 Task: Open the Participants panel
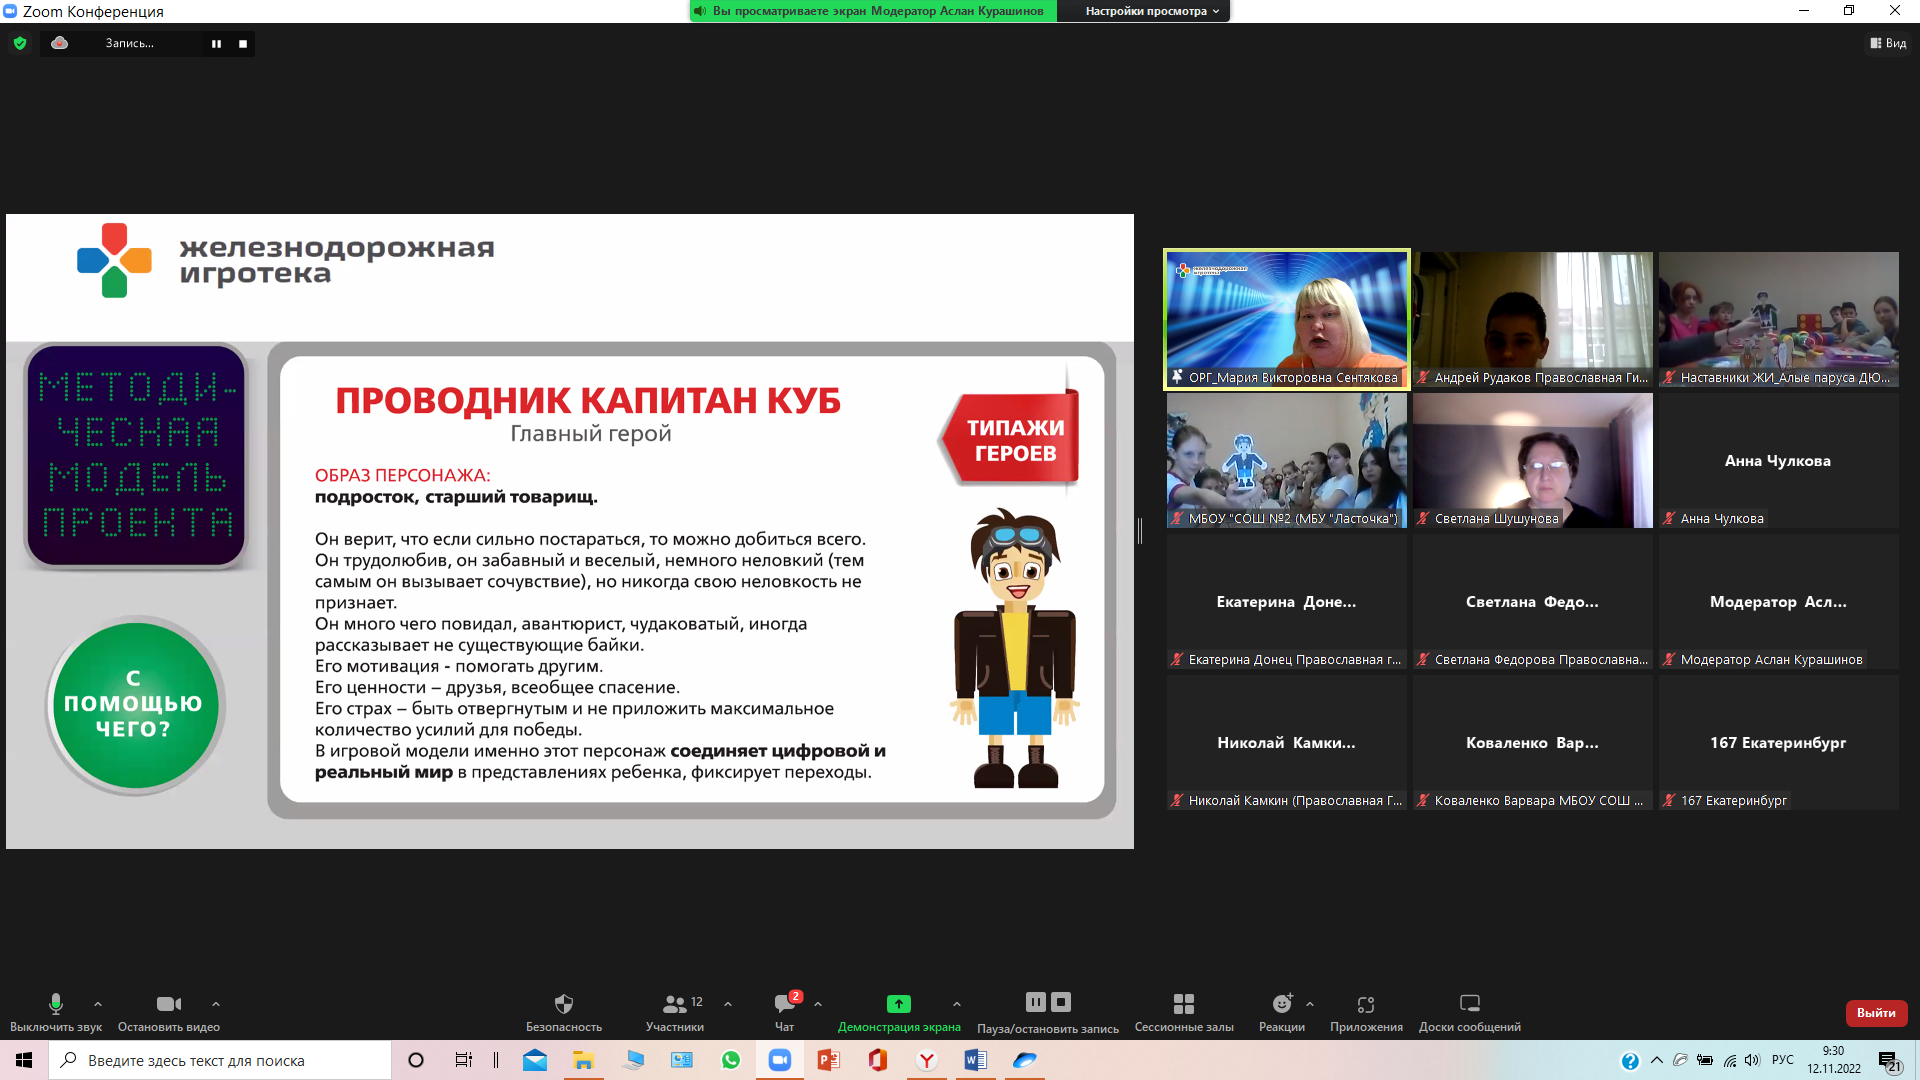[x=675, y=1004]
